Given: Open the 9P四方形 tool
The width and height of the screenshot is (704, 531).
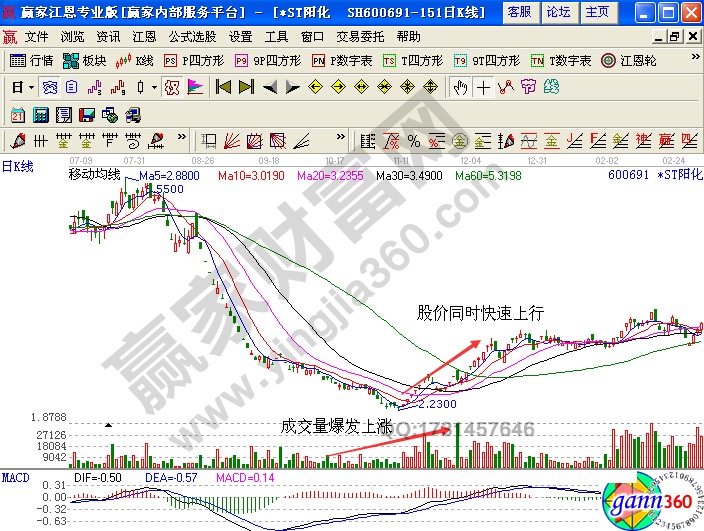Looking at the screenshot, I should click(268, 61).
